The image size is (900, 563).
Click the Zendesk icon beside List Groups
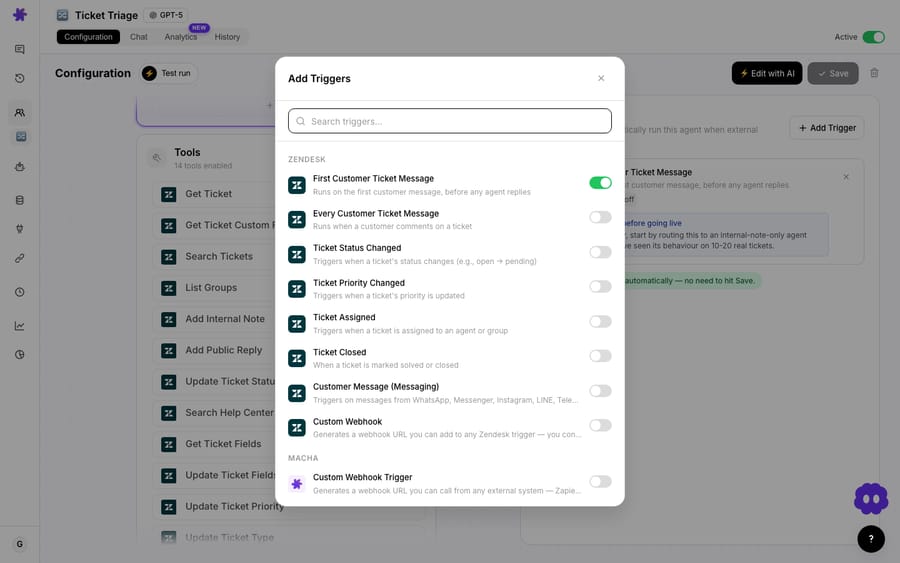(x=169, y=288)
